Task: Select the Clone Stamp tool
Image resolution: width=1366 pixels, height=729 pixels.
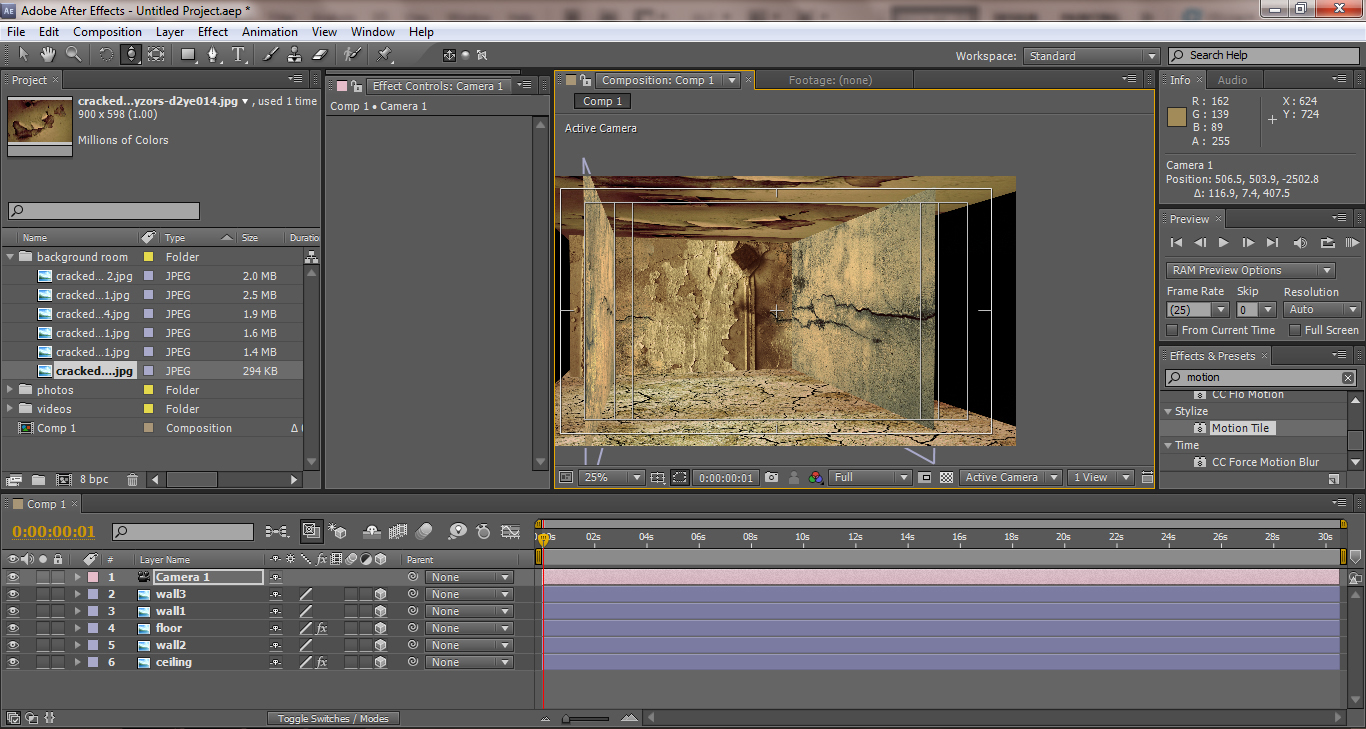Action: (x=295, y=55)
